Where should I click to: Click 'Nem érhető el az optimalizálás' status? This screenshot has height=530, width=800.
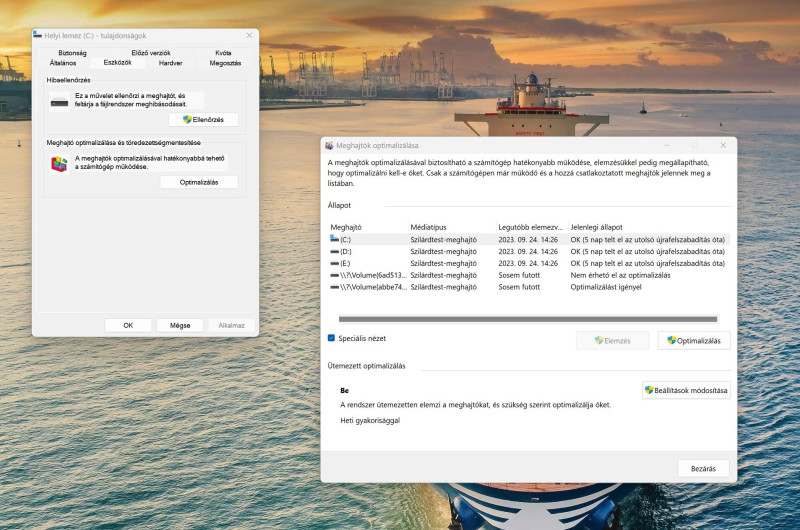(x=620, y=275)
